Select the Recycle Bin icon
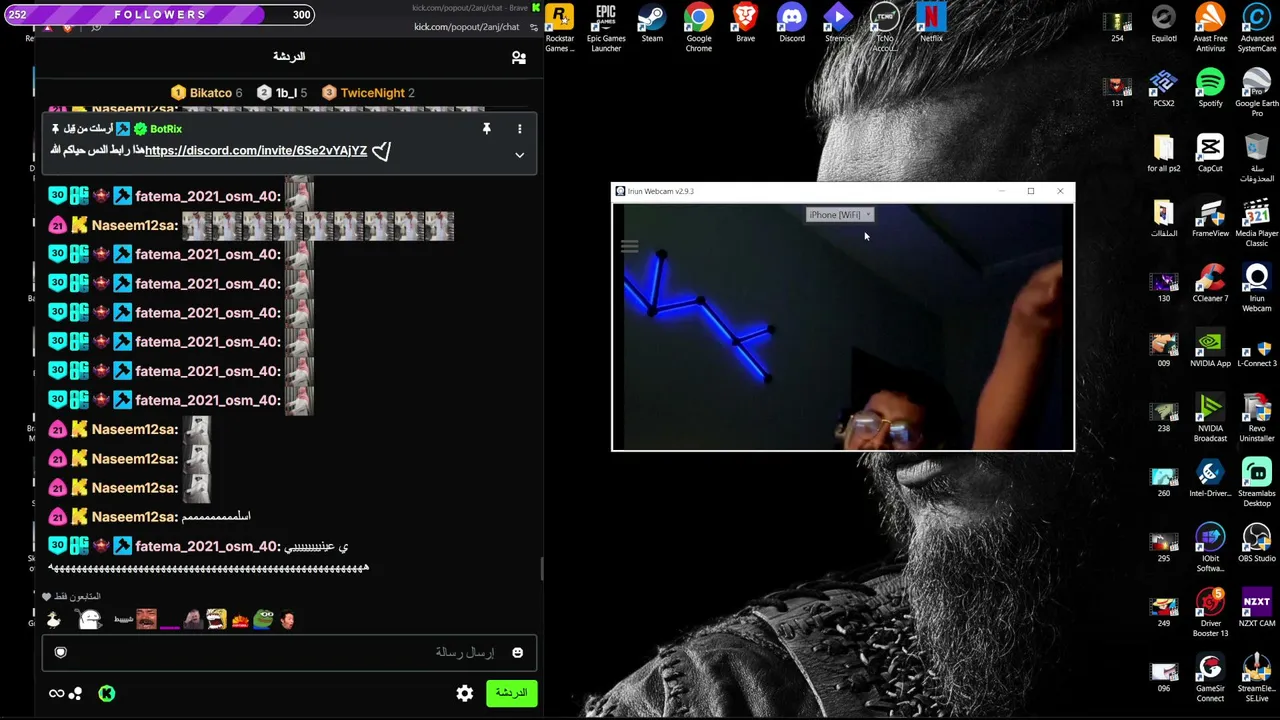1280x720 pixels. pos(1257,158)
